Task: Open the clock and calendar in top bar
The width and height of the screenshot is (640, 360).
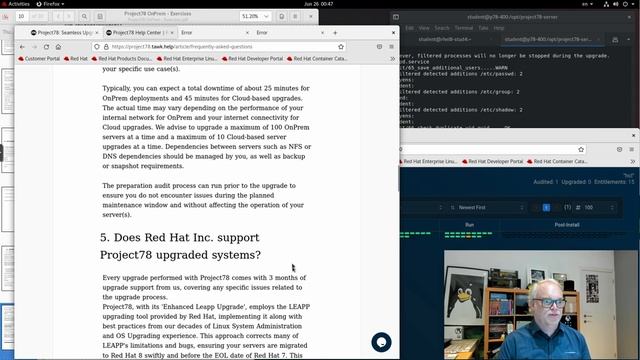Action: click(319, 4)
